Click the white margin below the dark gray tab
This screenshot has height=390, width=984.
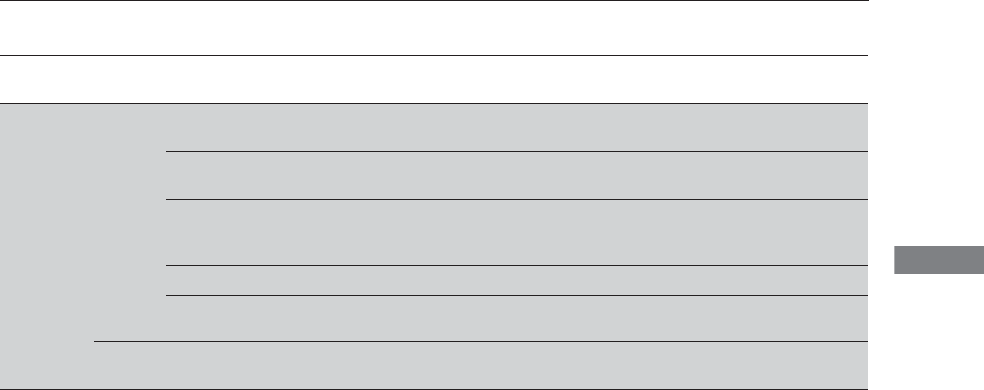click(x=926, y=332)
